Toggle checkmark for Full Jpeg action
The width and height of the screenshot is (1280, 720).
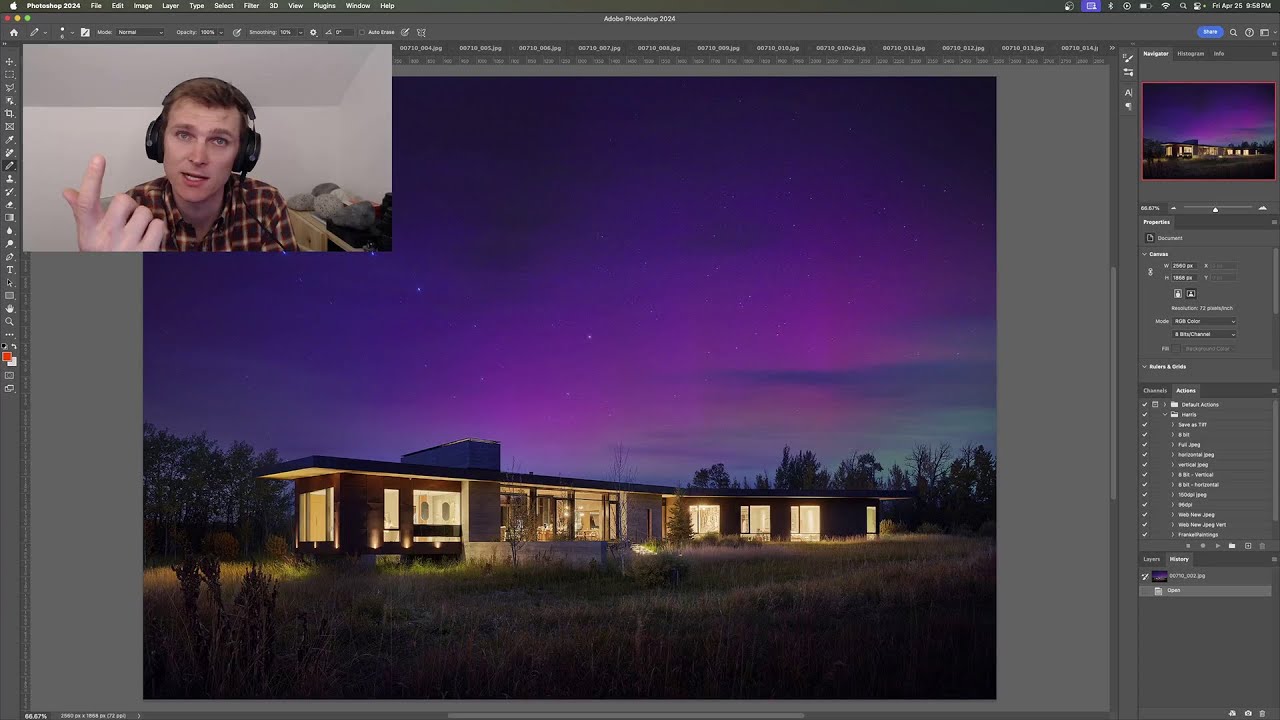point(1145,444)
